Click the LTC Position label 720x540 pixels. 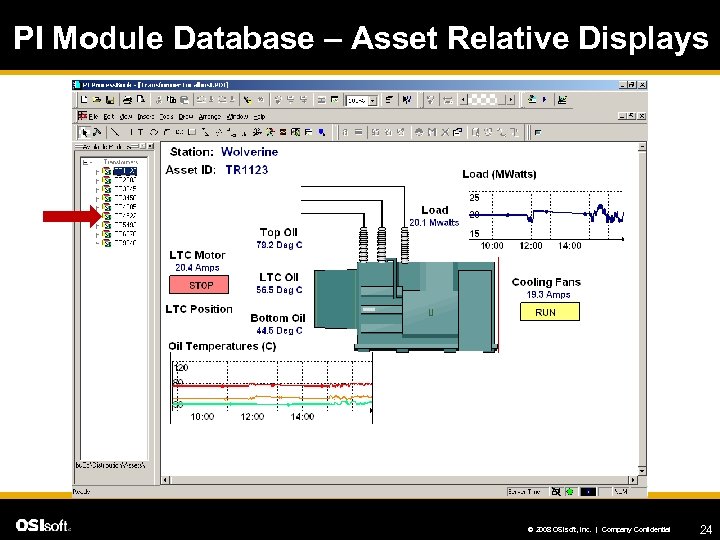click(x=199, y=309)
